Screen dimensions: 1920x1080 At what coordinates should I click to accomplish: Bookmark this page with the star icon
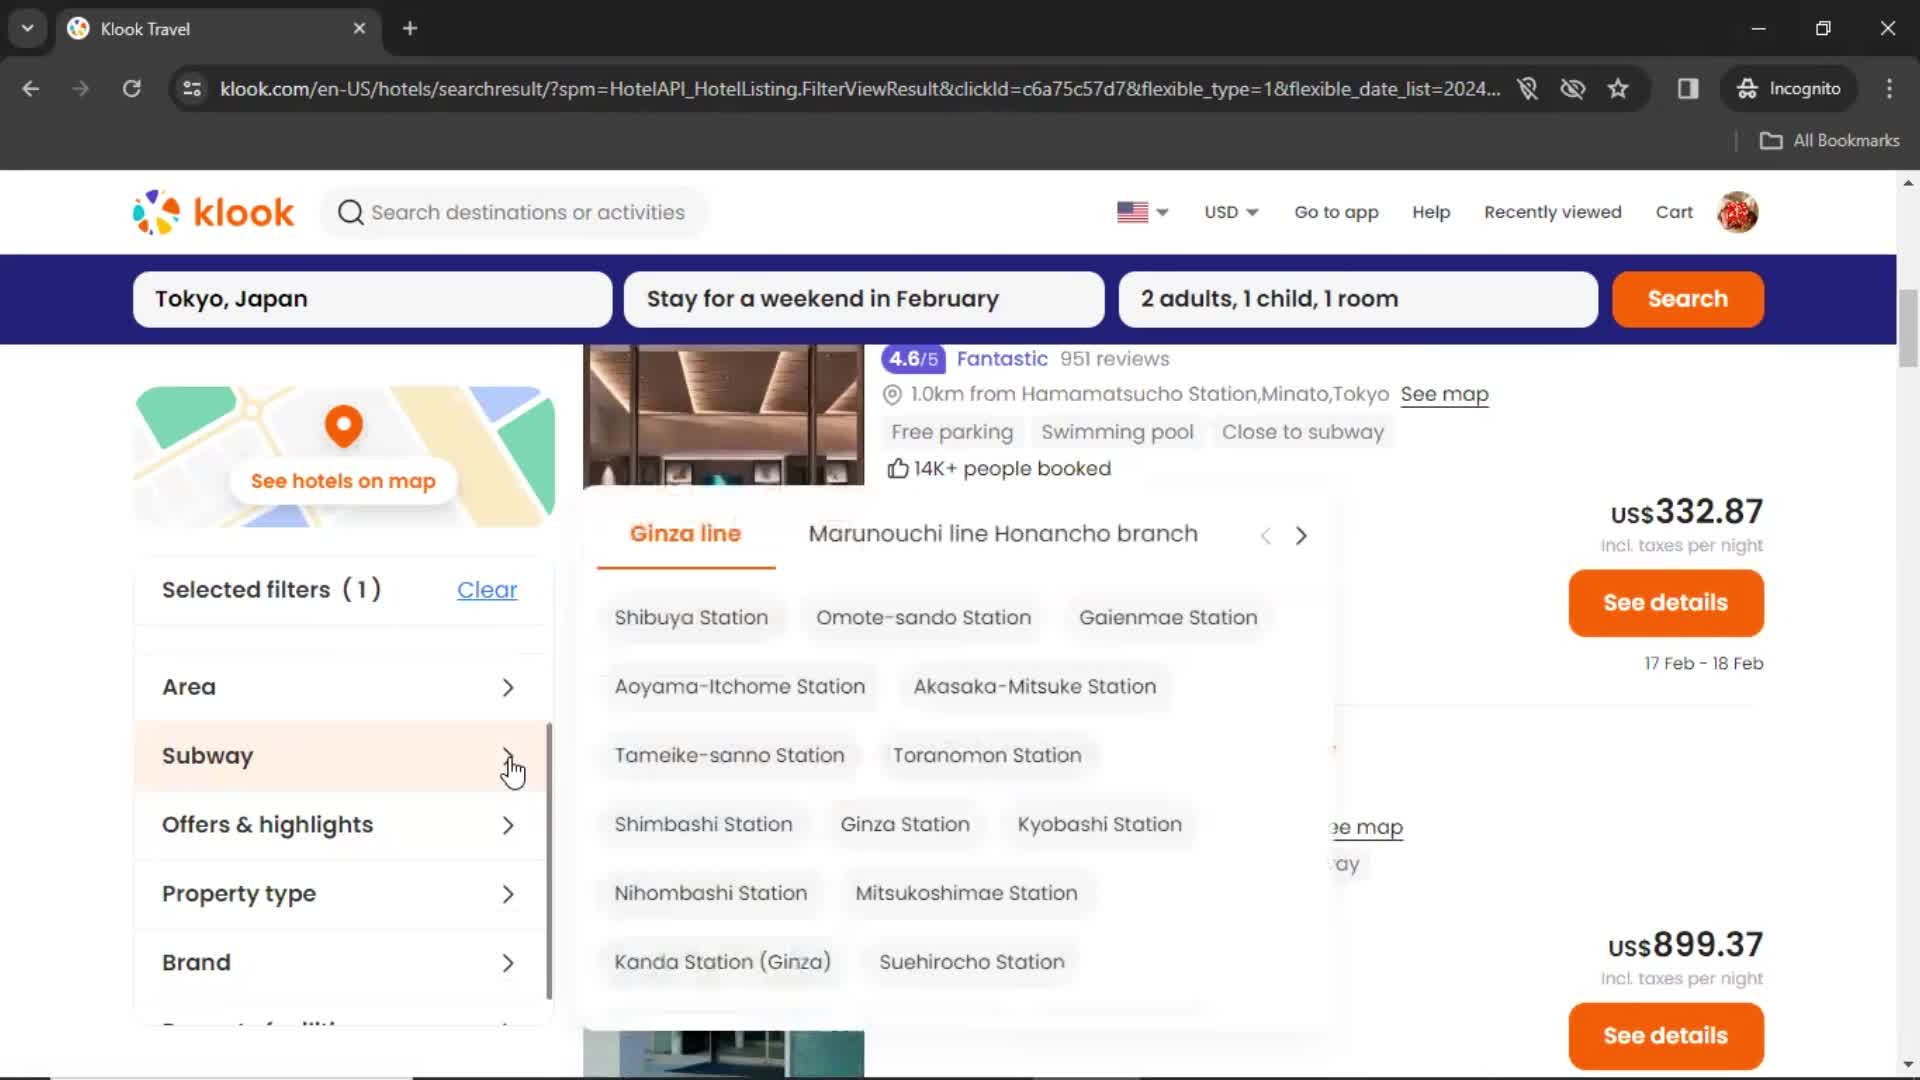point(1618,89)
